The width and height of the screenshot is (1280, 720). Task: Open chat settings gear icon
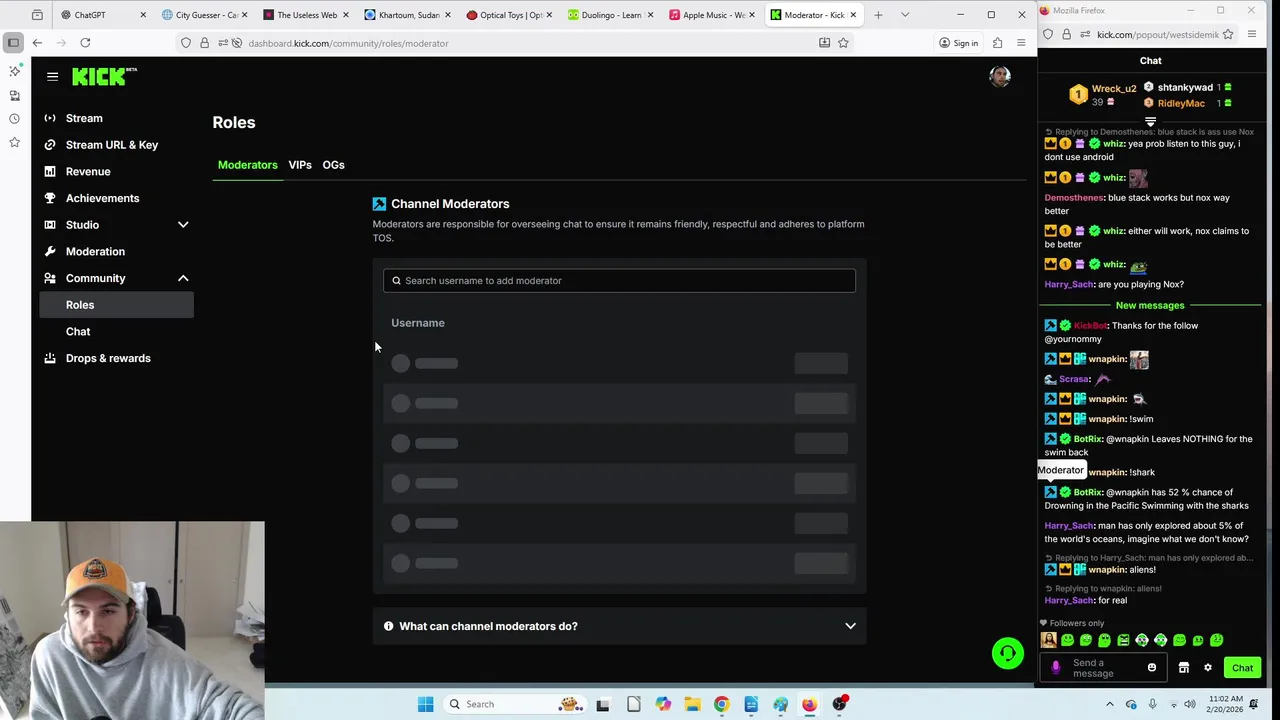coord(1207,668)
